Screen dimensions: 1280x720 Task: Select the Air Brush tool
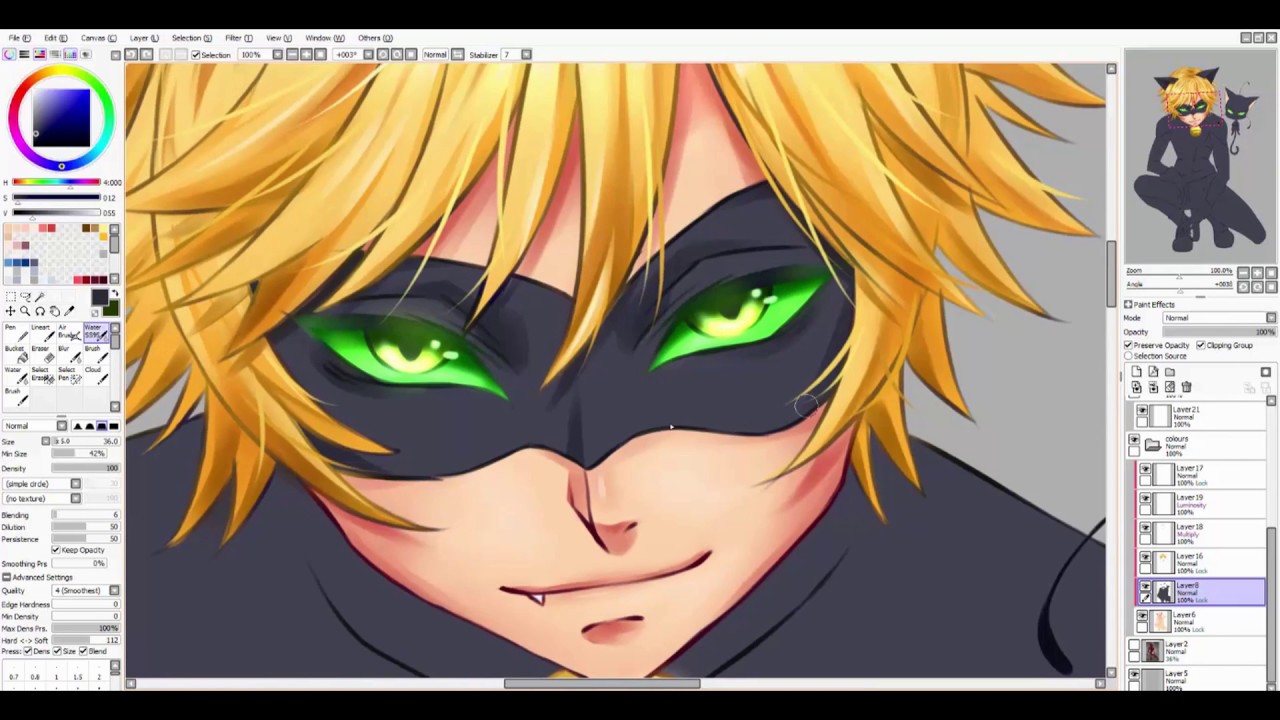click(x=70, y=333)
